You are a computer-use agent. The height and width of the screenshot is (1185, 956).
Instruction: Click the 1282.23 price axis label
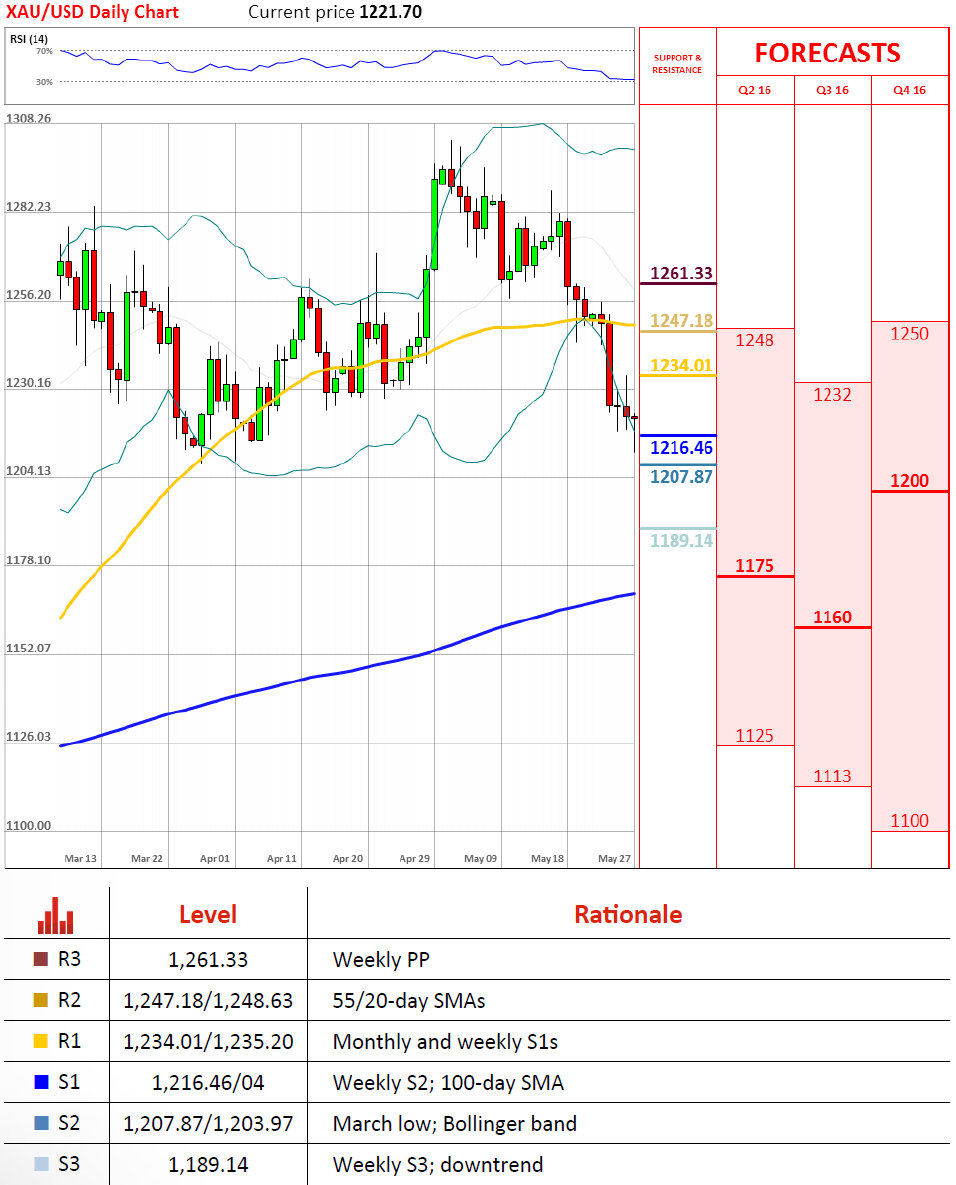(x=28, y=207)
